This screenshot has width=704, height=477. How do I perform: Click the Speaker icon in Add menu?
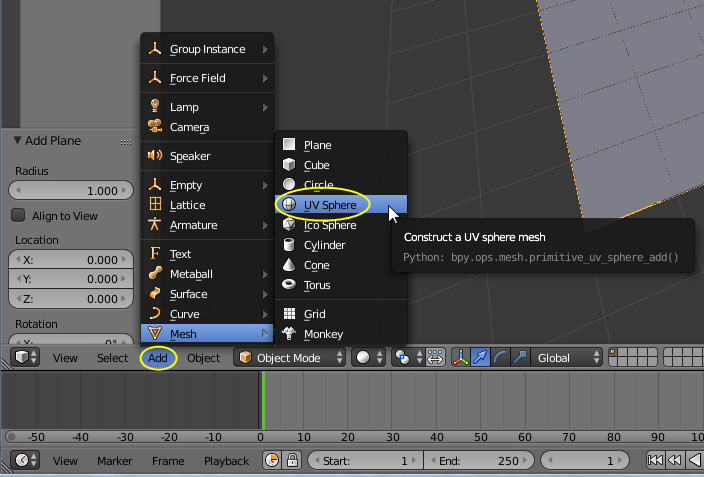point(155,156)
